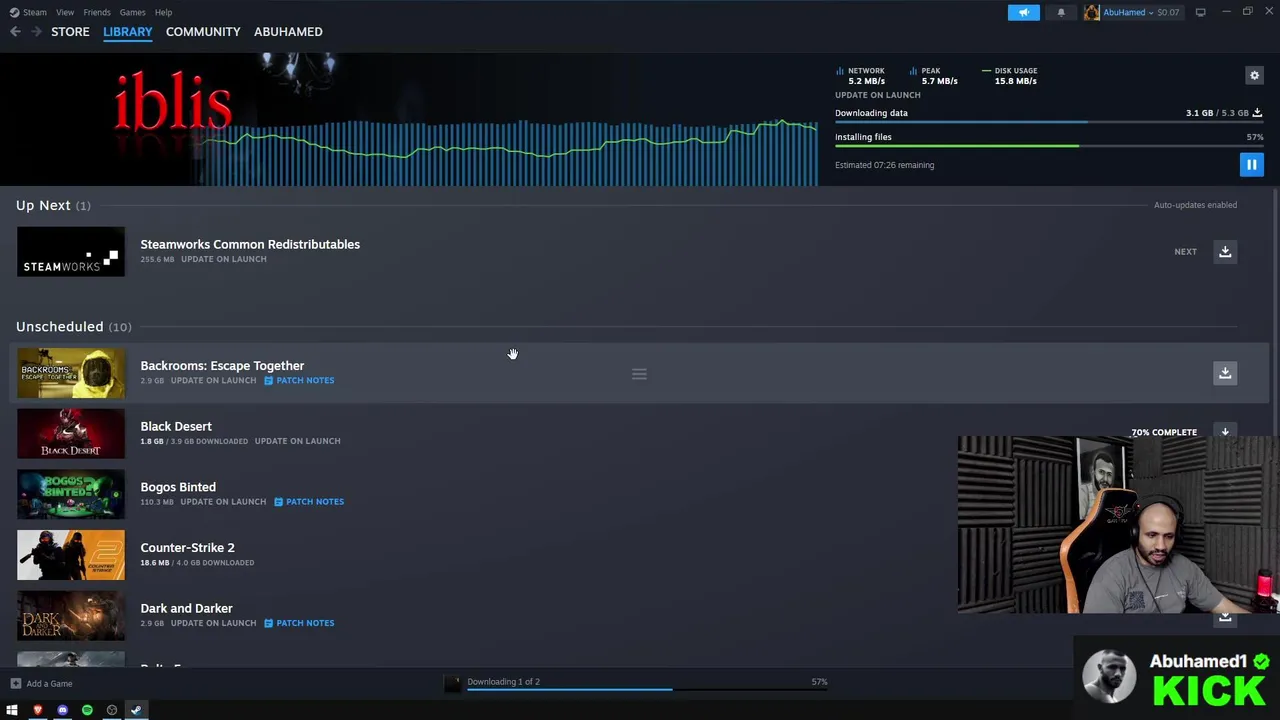
Task: Click the 70% COMPLETE label
Action: tap(1164, 432)
